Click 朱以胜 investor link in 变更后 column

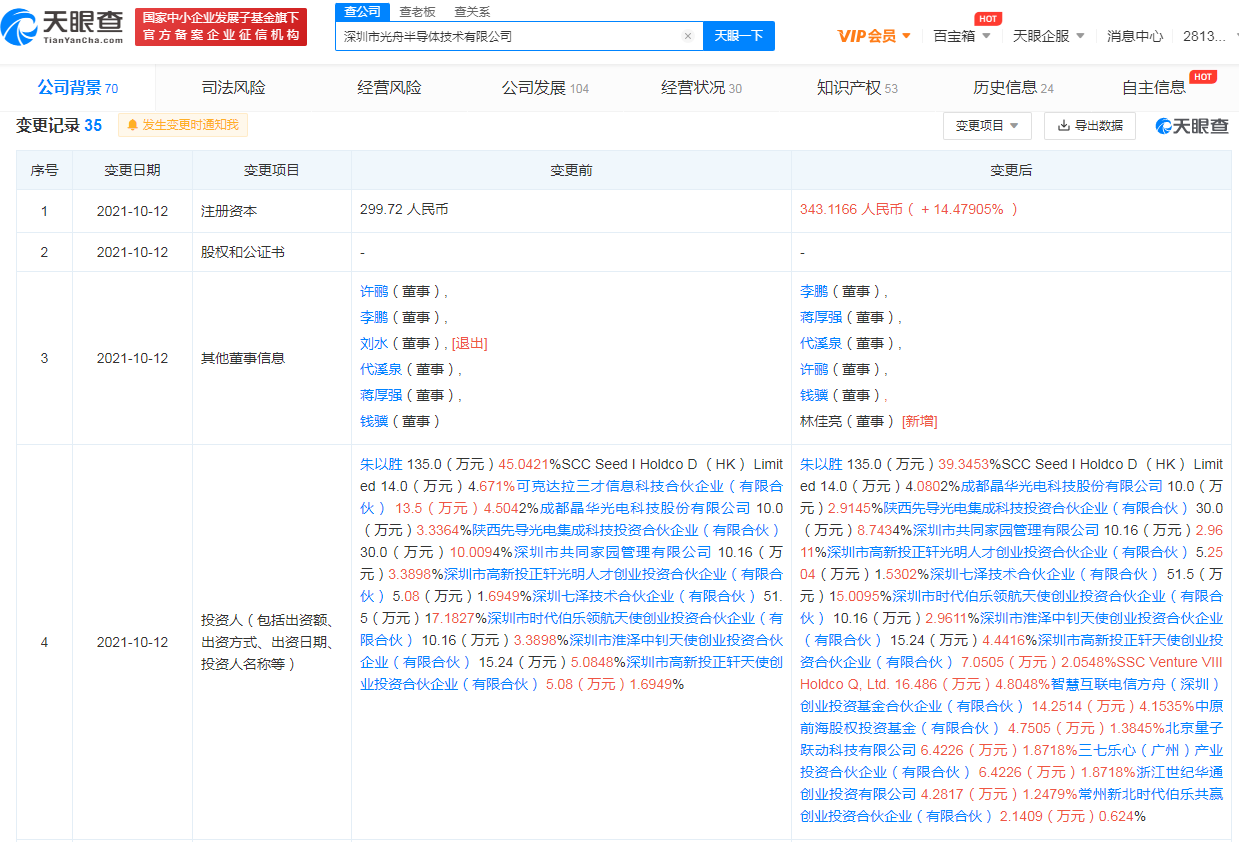[x=821, y=464]
